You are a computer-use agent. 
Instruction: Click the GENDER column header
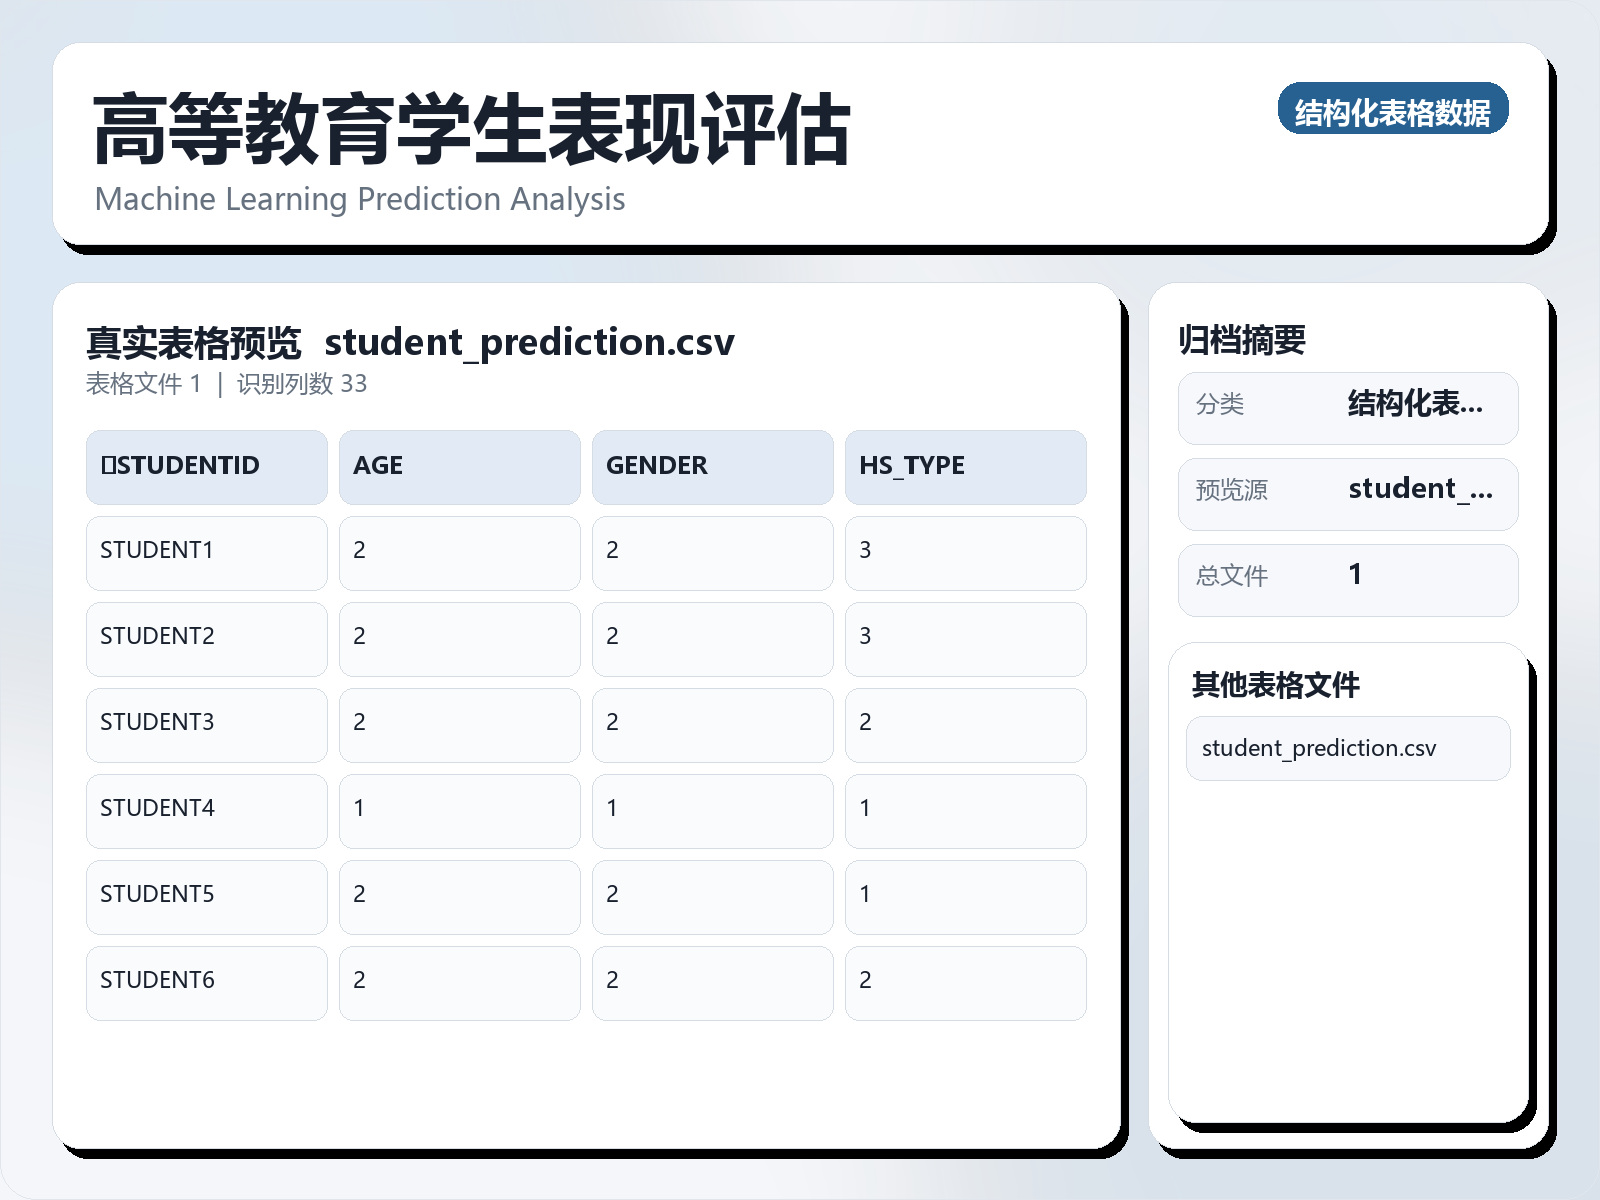click(x=656, y=466)
